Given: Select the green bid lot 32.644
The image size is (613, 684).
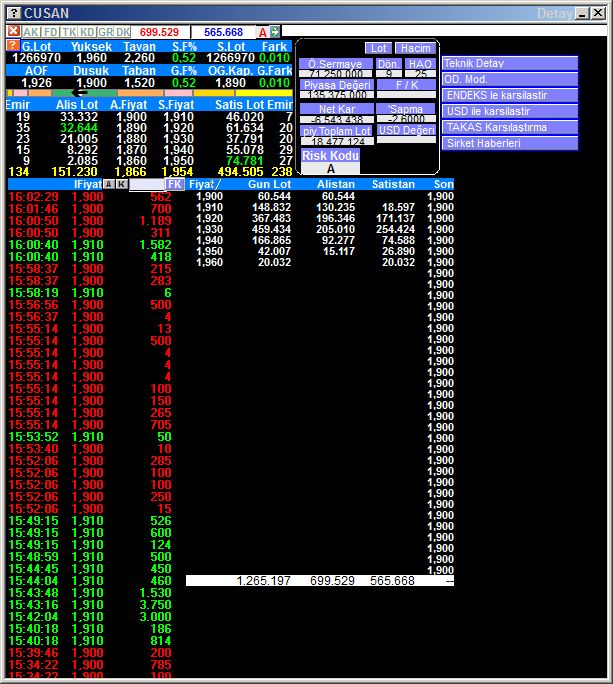Looking at the screenshot, I should (79, 128).
